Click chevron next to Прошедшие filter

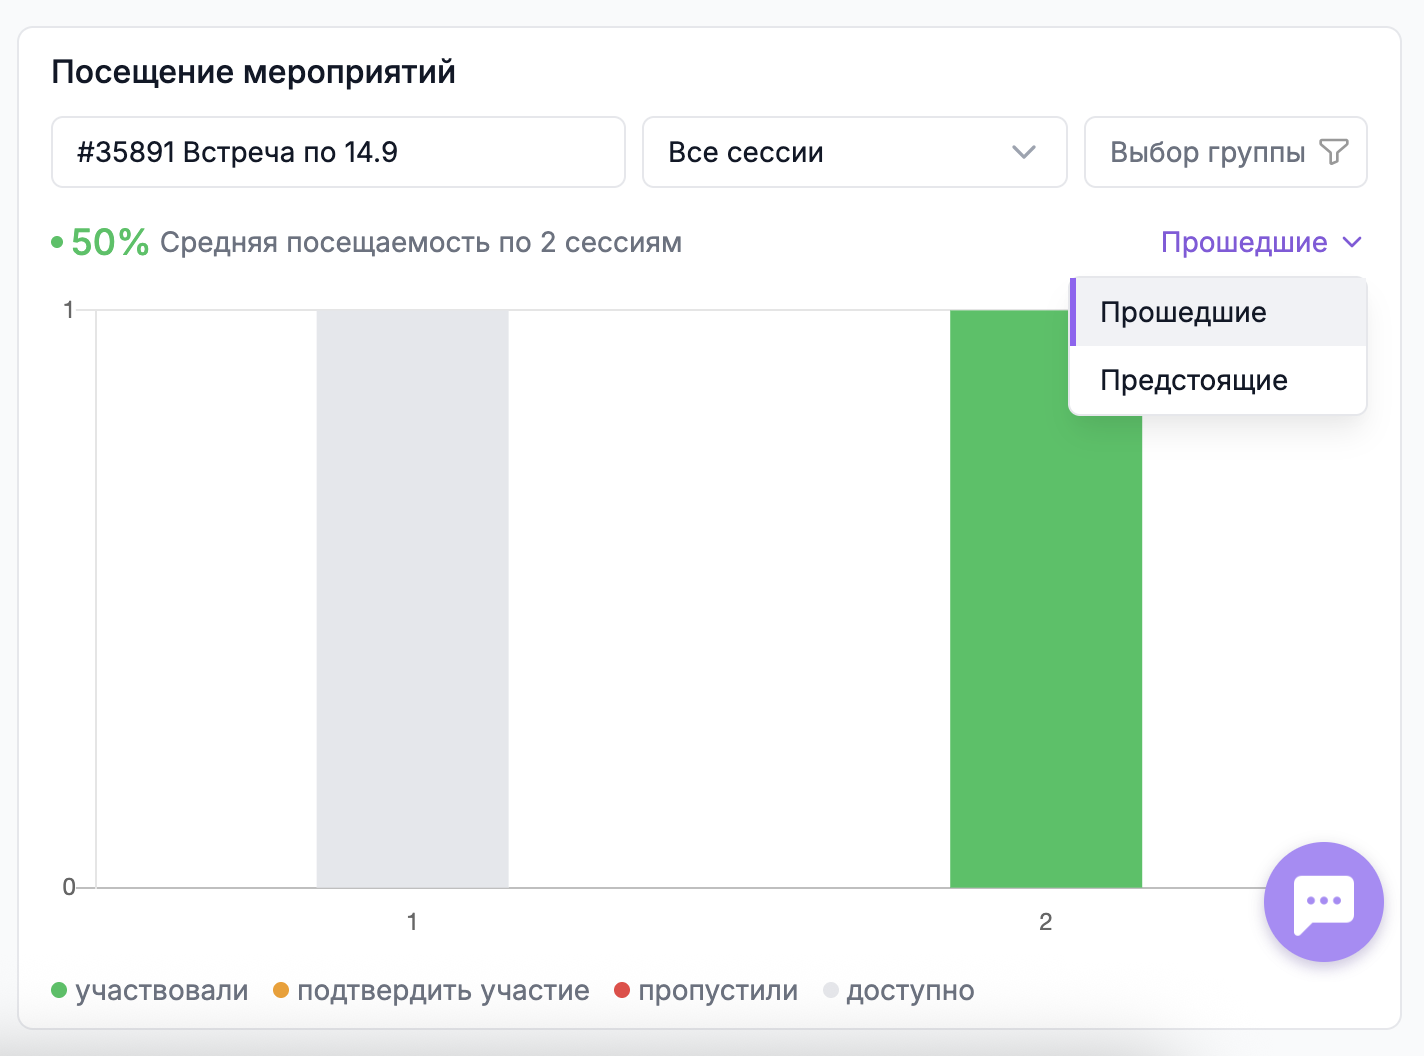click(1352, 242)
